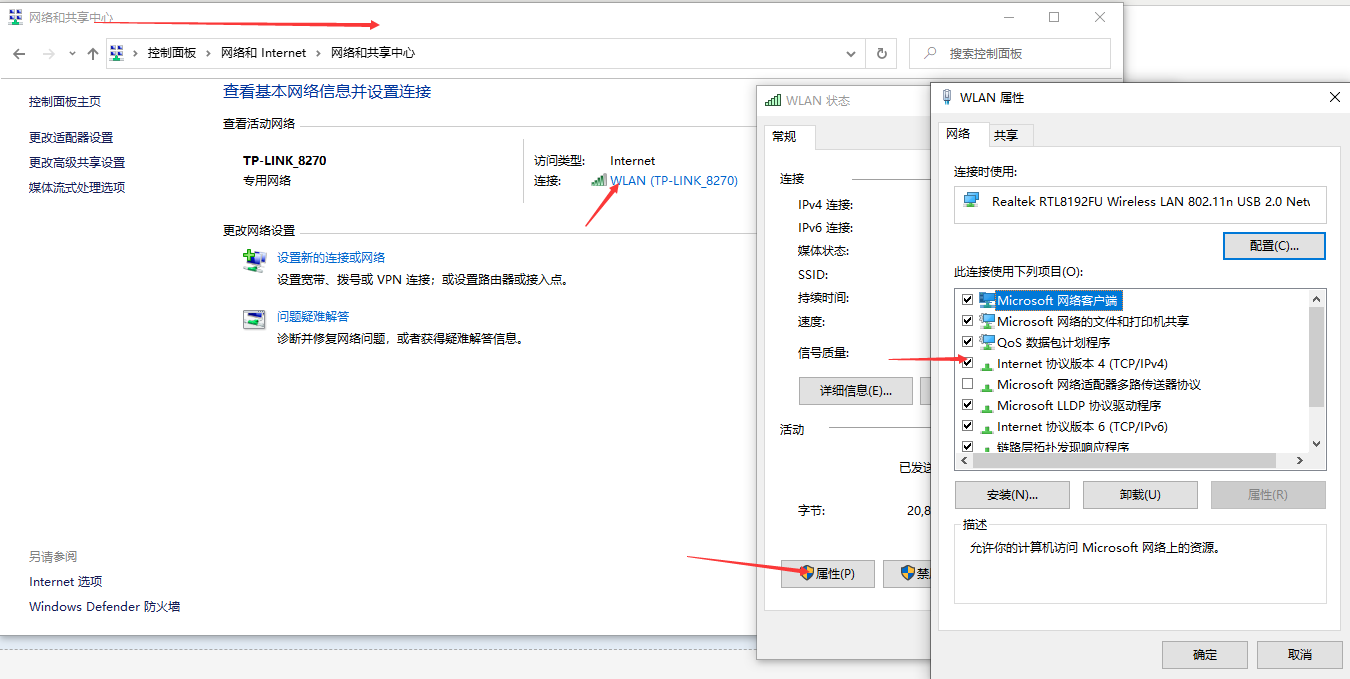The image size is (1350, 679).
Task: Click the troubleshoot problems icon
Action: click(x=254, y=319)
